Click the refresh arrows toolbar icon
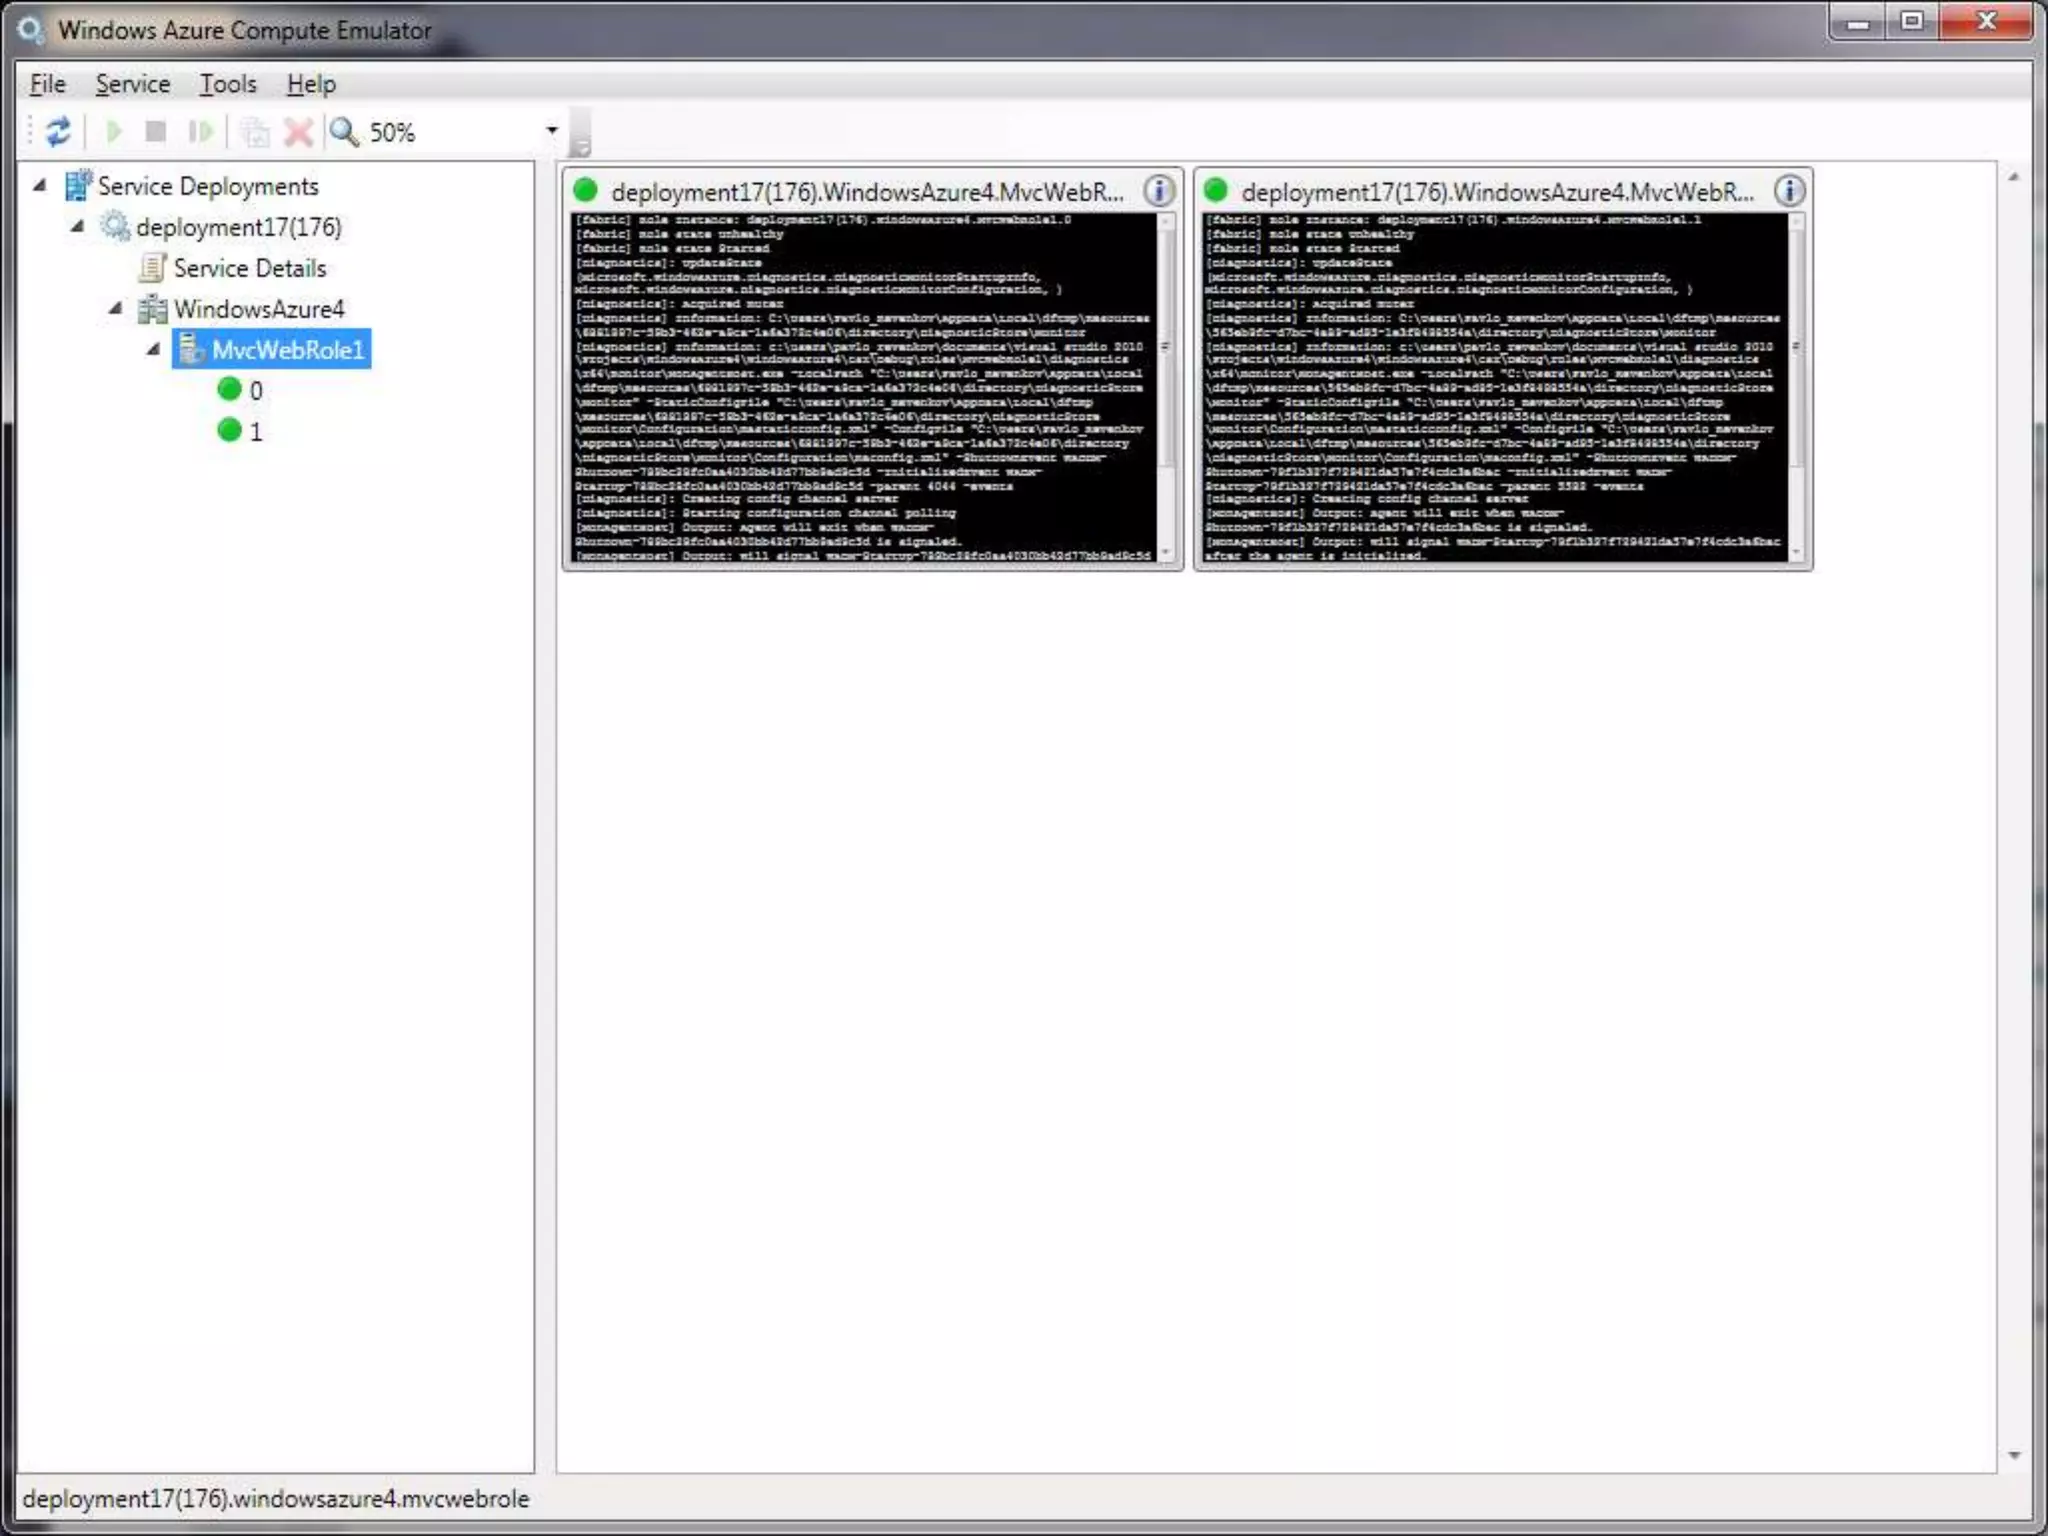This screenshot has height=1536, width=2048. click(x=58, y=132)
